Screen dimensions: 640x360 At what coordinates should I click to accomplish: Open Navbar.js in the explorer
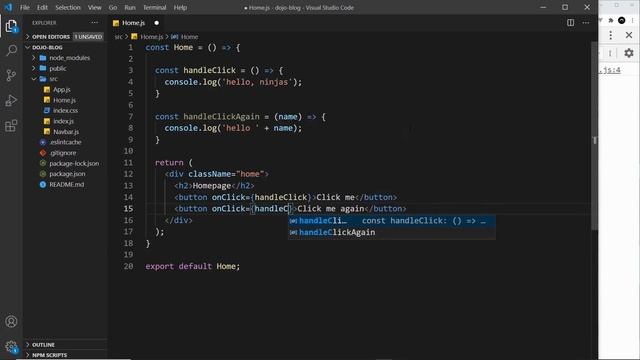point(66,132)
